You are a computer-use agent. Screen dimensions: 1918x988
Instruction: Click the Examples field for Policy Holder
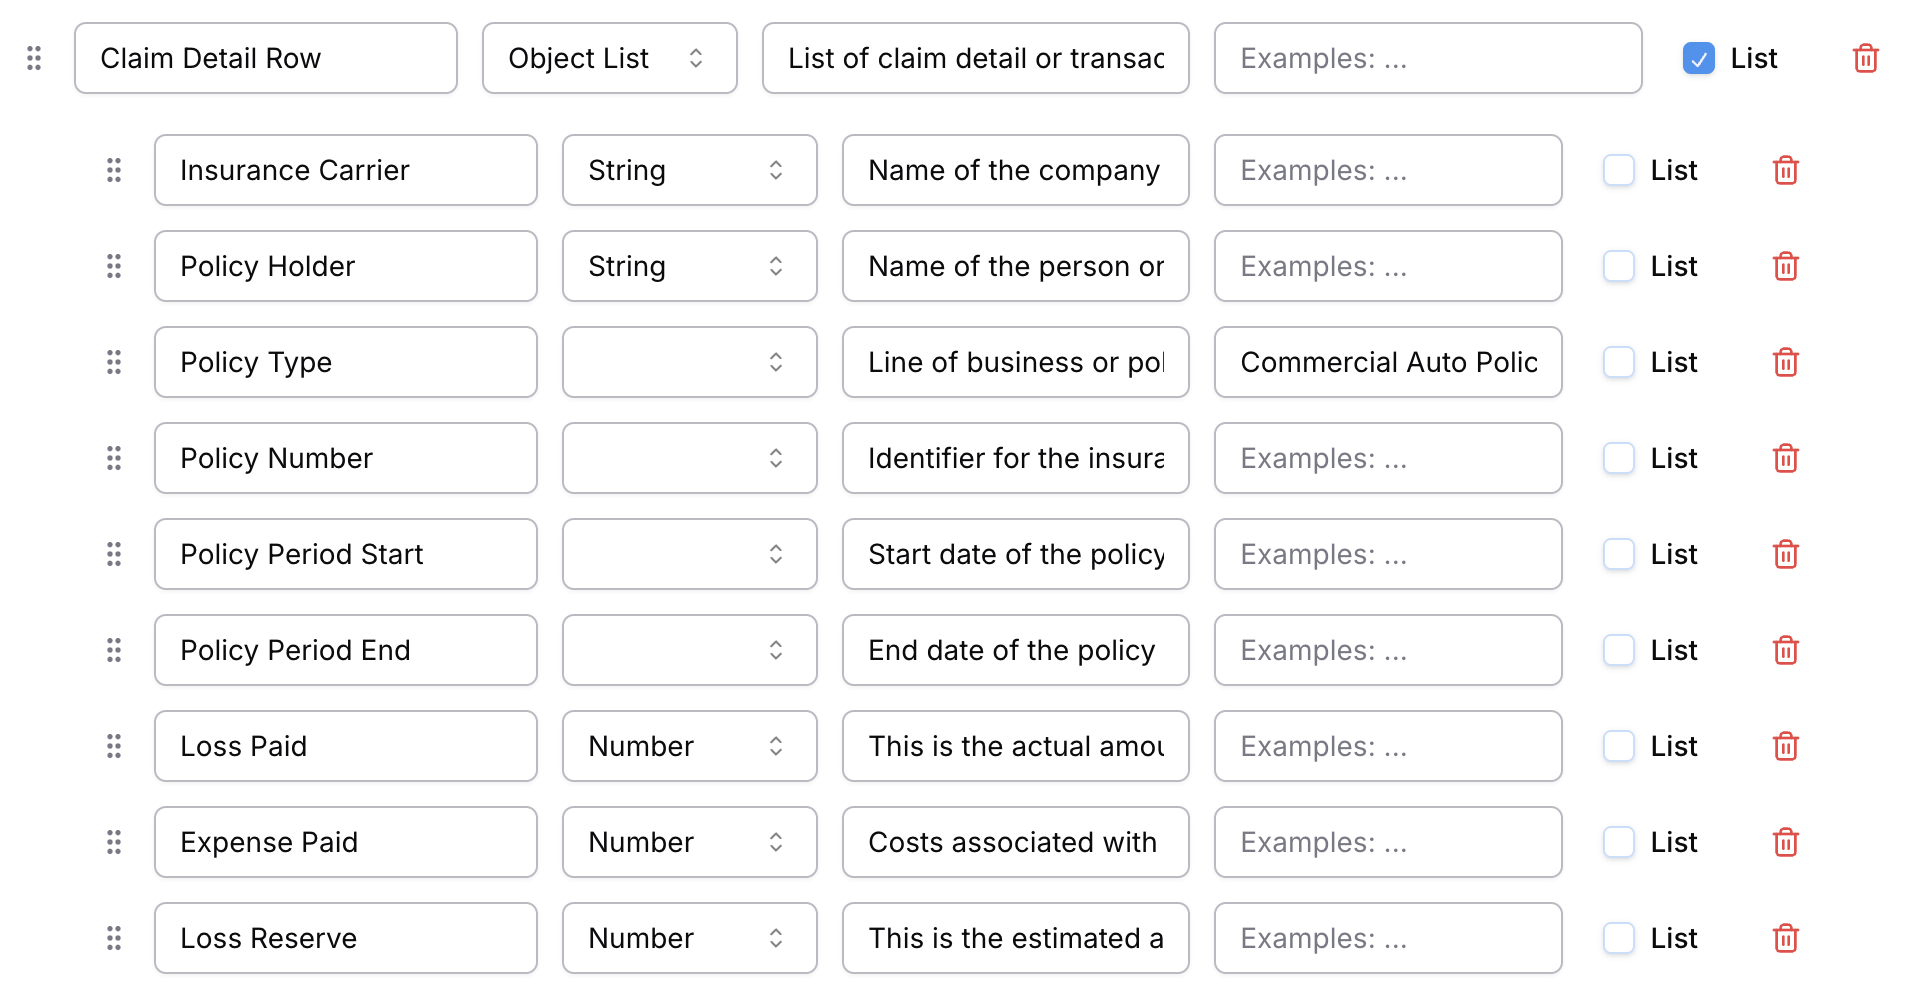tap(1388, 266)
